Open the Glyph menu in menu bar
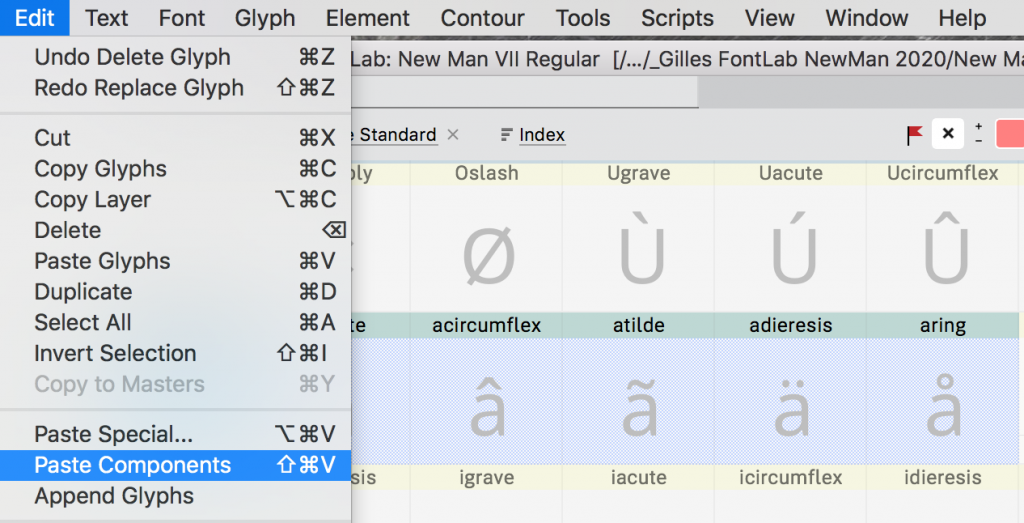This screenshot has height=523, width=1024. [x=265, y=18]
